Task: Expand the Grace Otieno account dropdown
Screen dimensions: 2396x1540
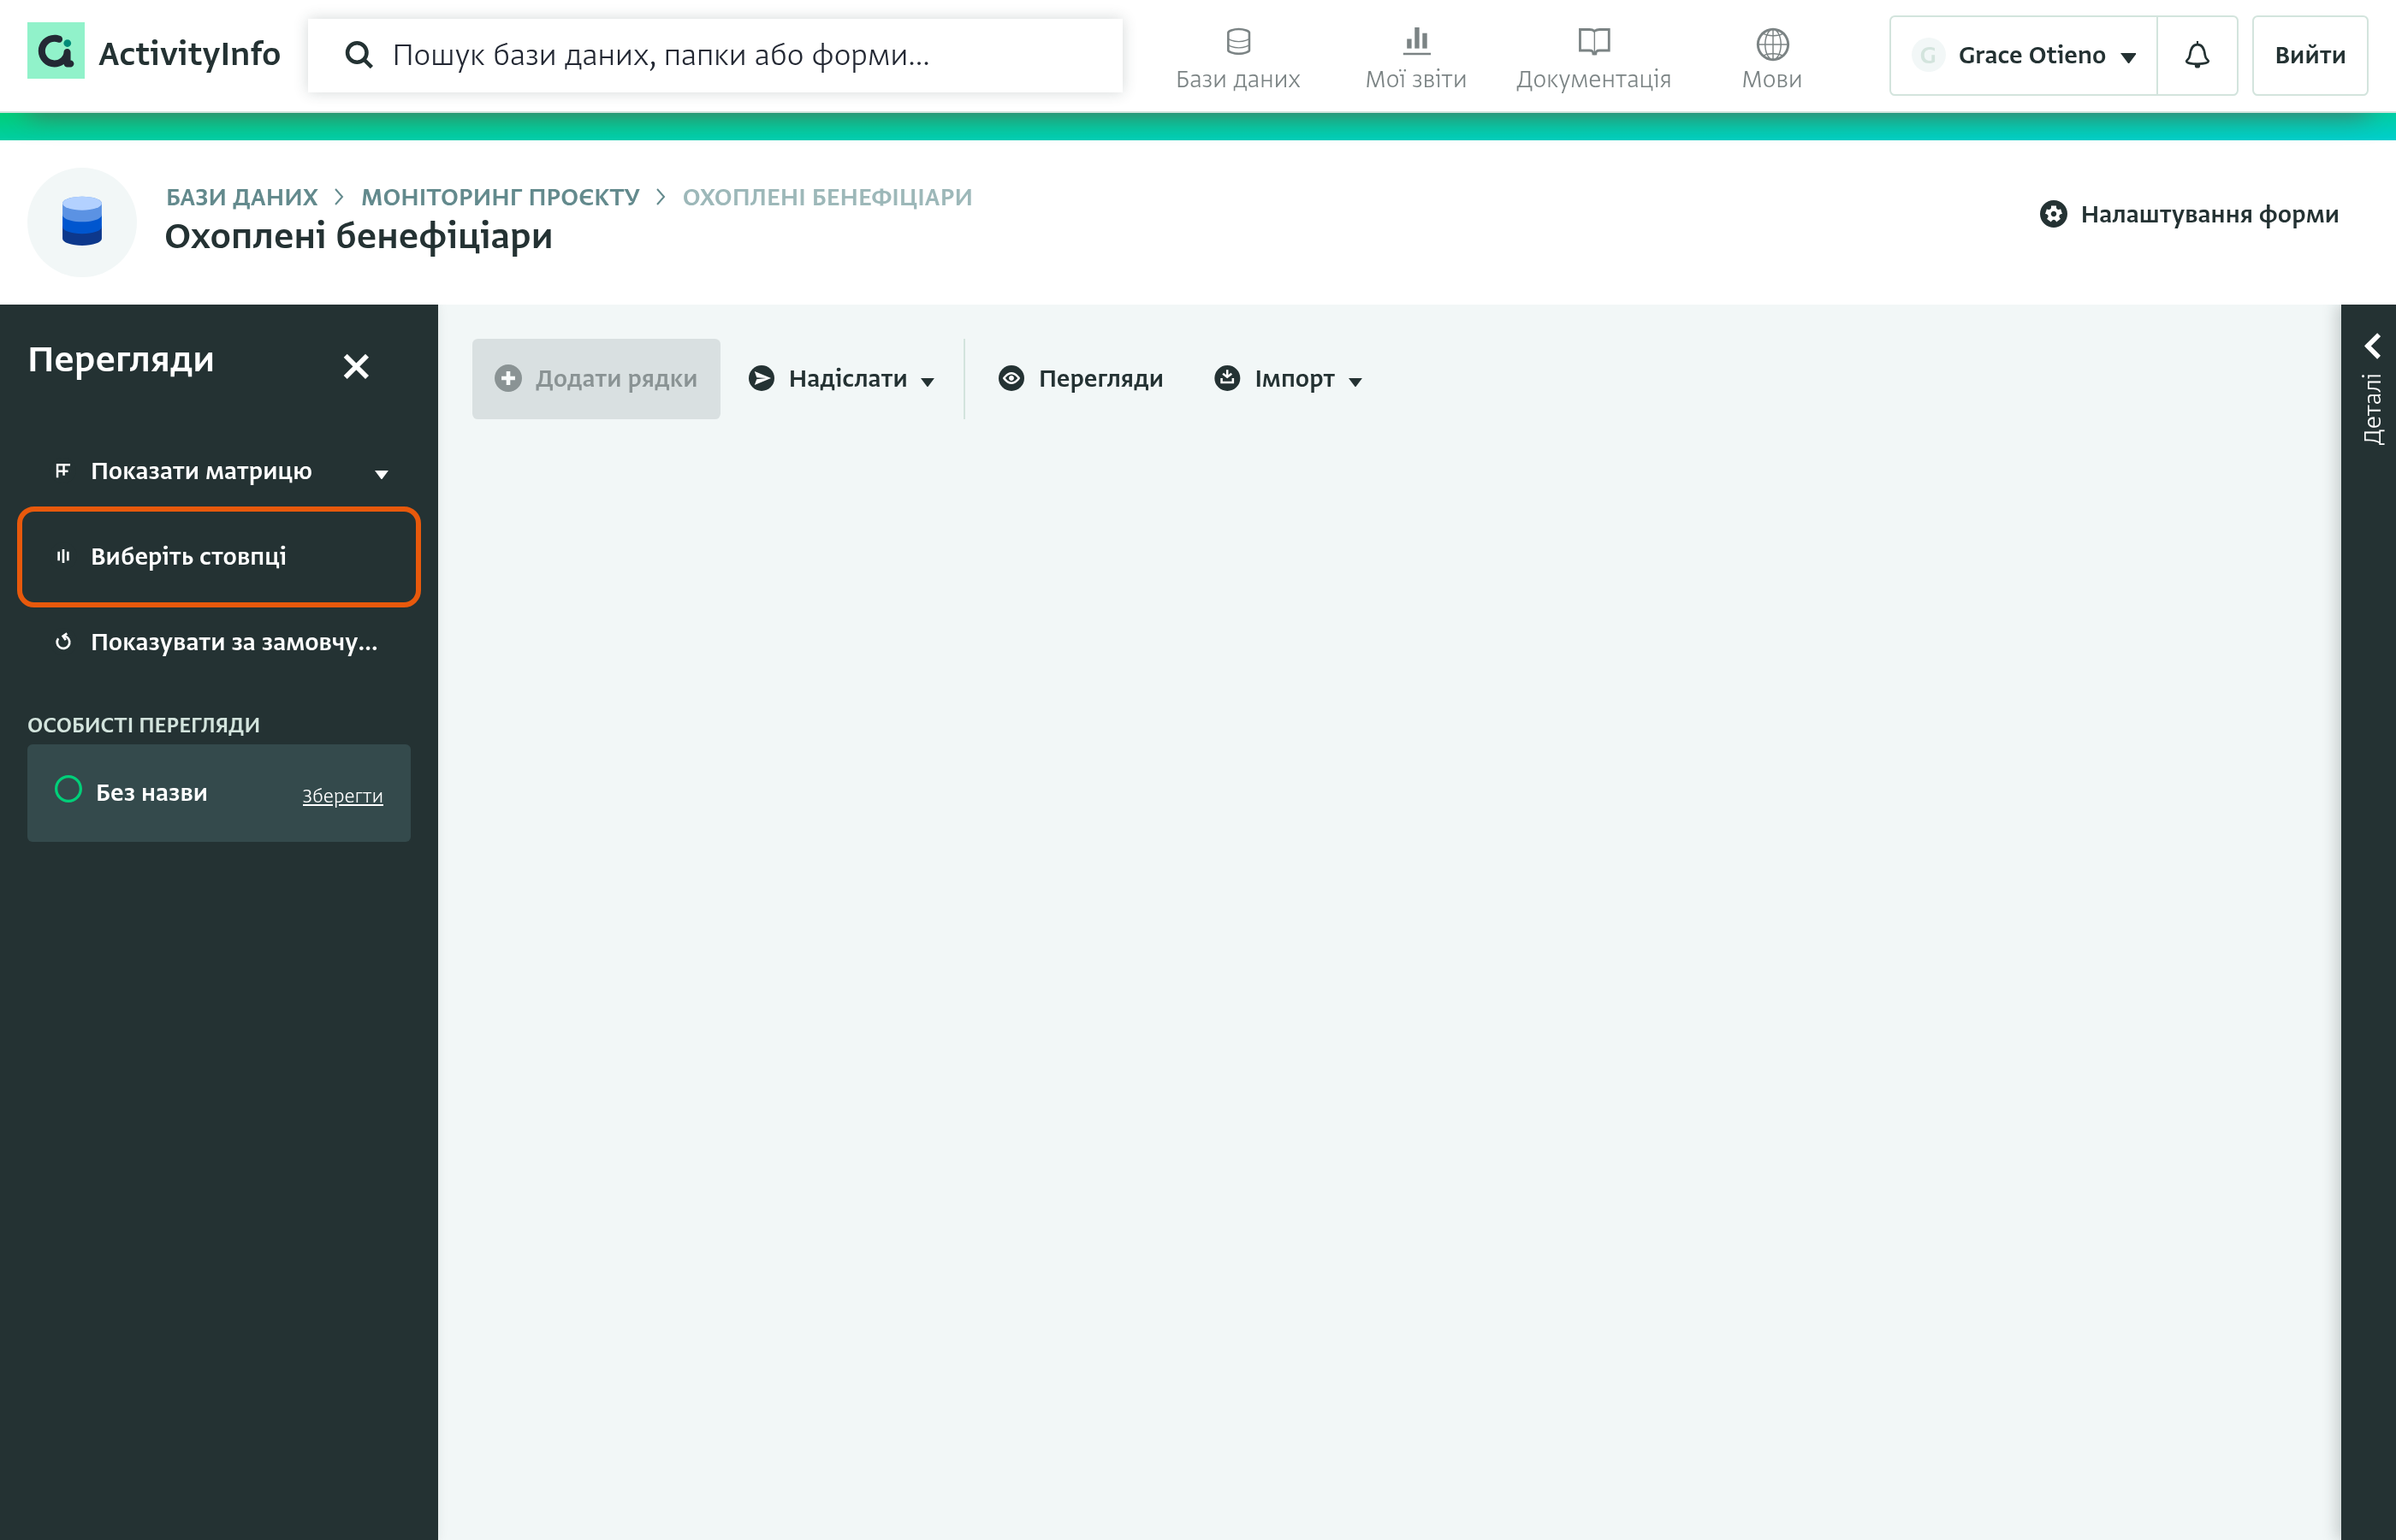Action: click(2023, 55)
